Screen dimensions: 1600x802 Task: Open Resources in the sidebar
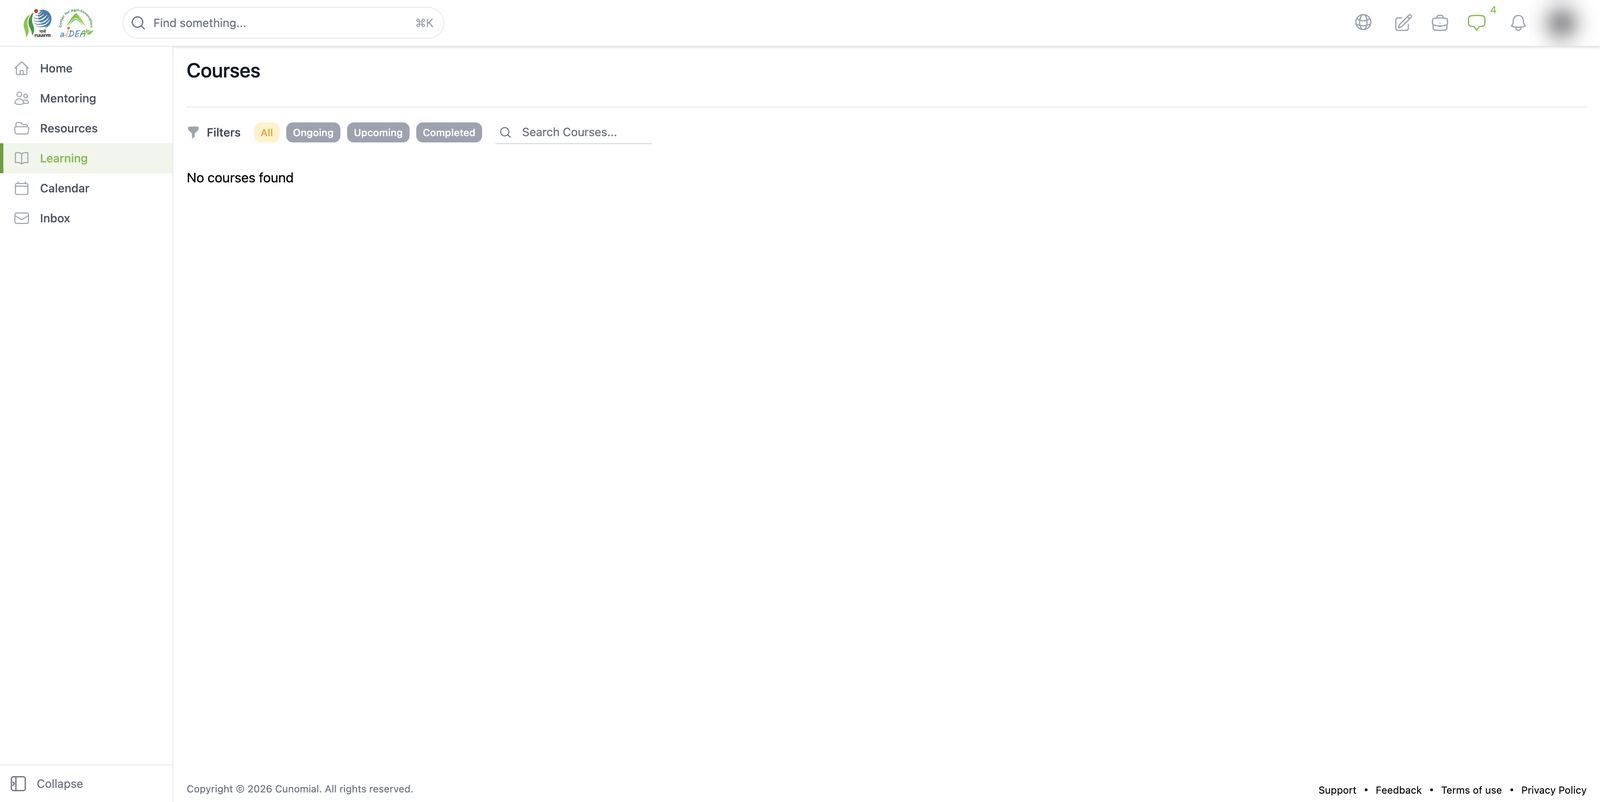(86, 128)
